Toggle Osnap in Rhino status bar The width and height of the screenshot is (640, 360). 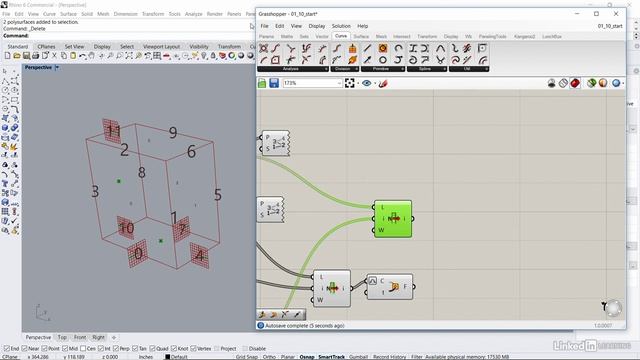[307, 357]
